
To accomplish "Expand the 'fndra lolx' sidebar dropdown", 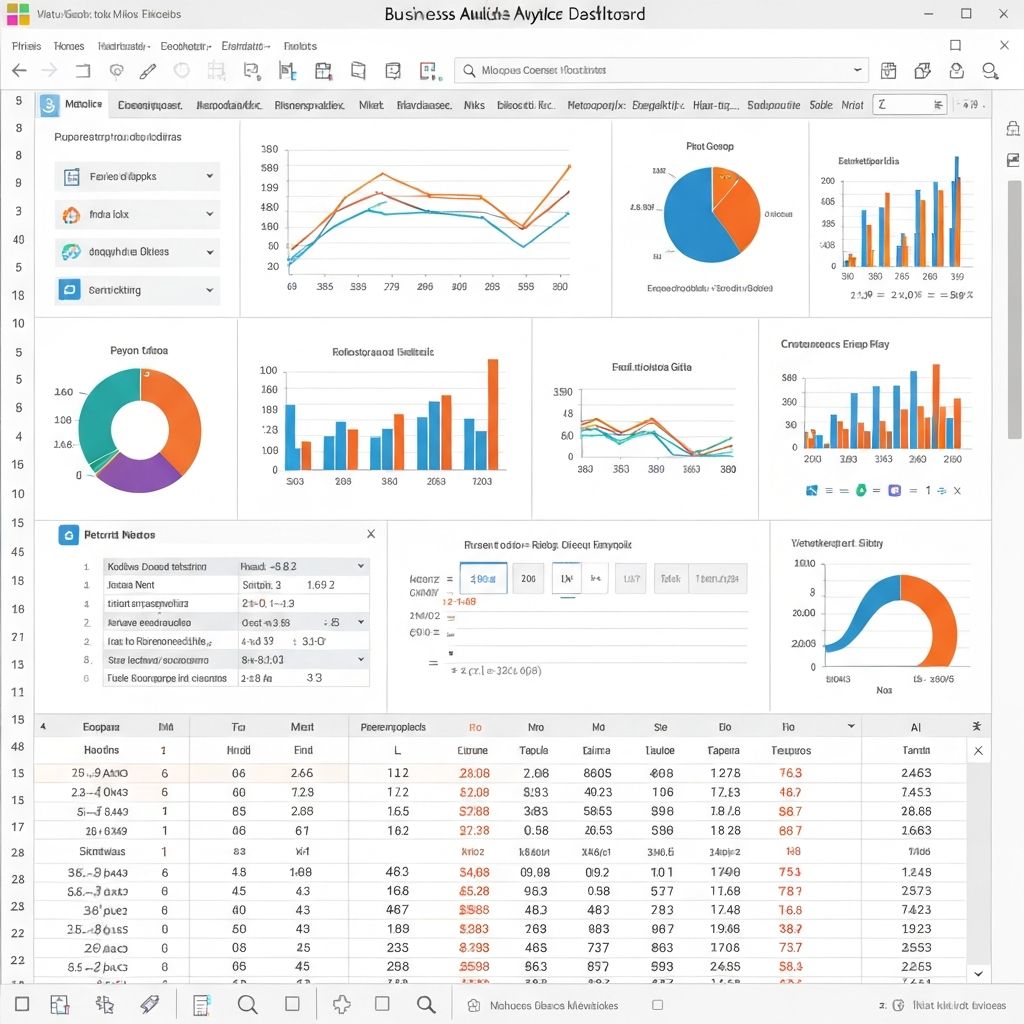I will tap(209, 214).
